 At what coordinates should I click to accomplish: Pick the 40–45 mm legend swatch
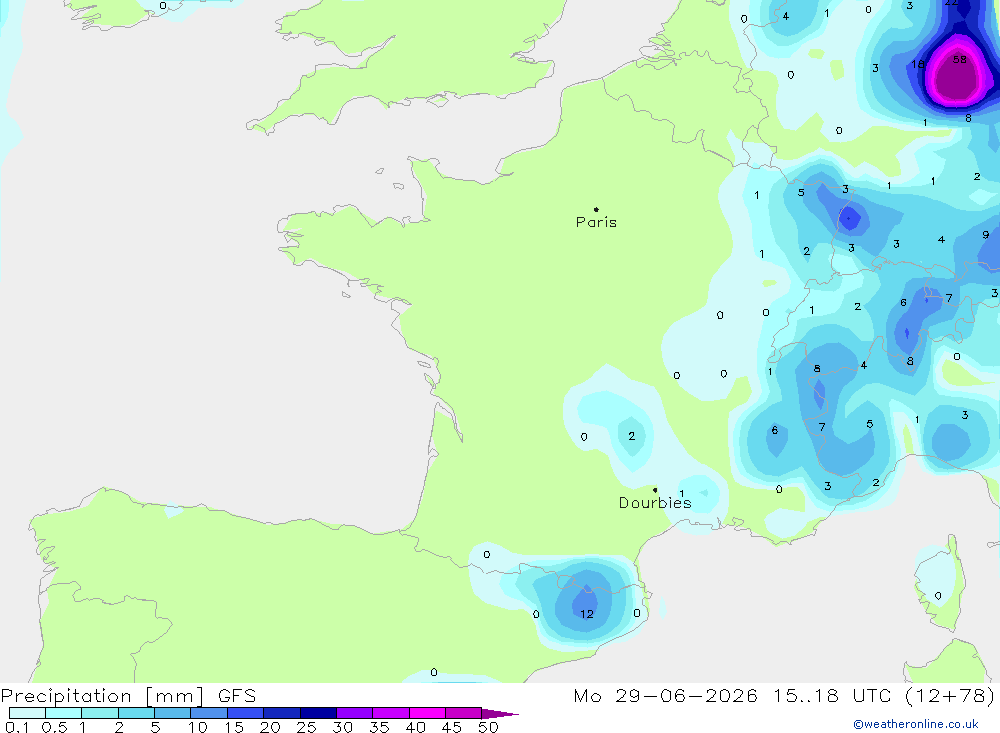coord(427,713)
